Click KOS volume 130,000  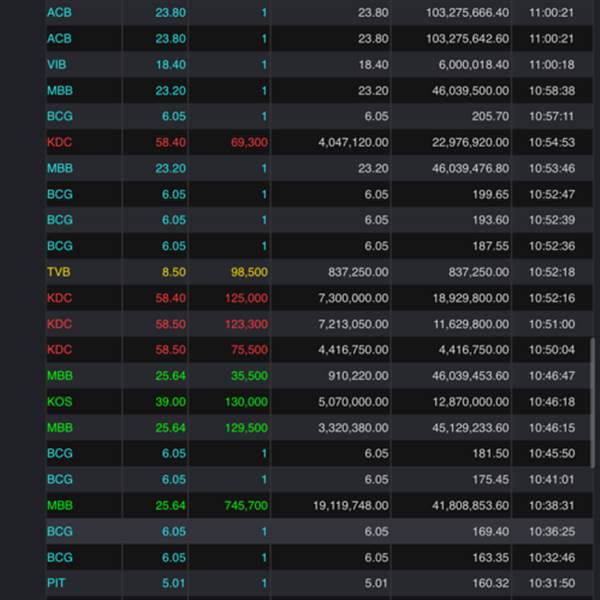point(246,402)
